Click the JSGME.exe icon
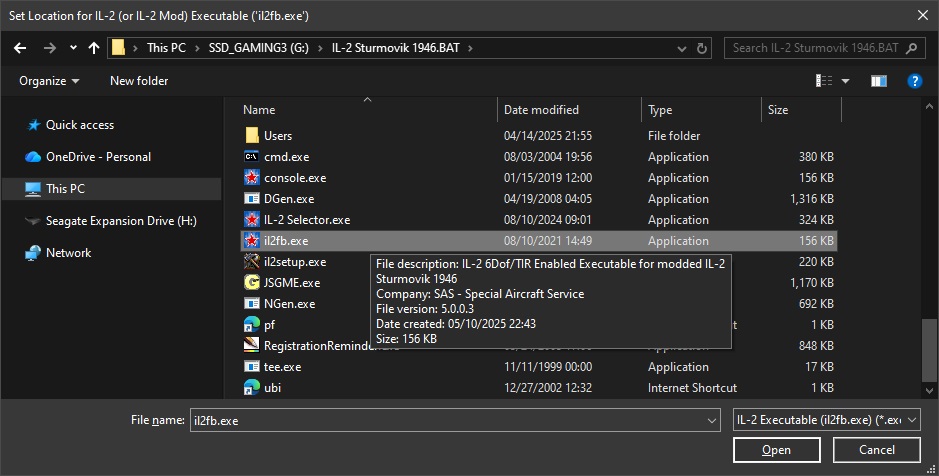939x476 pixels. (x=252, y=283)
